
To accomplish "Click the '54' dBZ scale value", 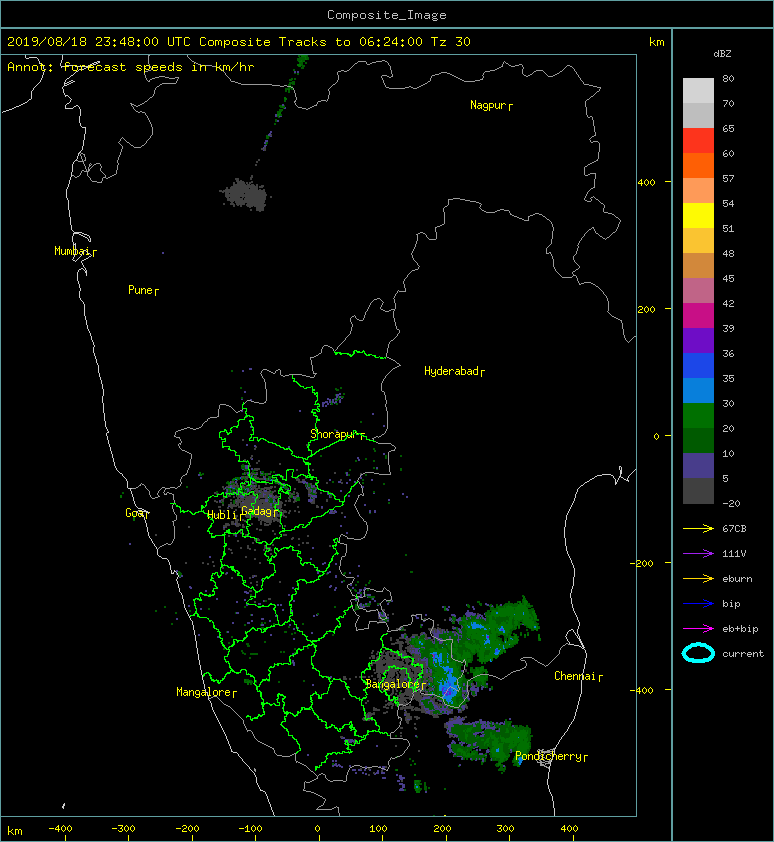I will point(728,204).
